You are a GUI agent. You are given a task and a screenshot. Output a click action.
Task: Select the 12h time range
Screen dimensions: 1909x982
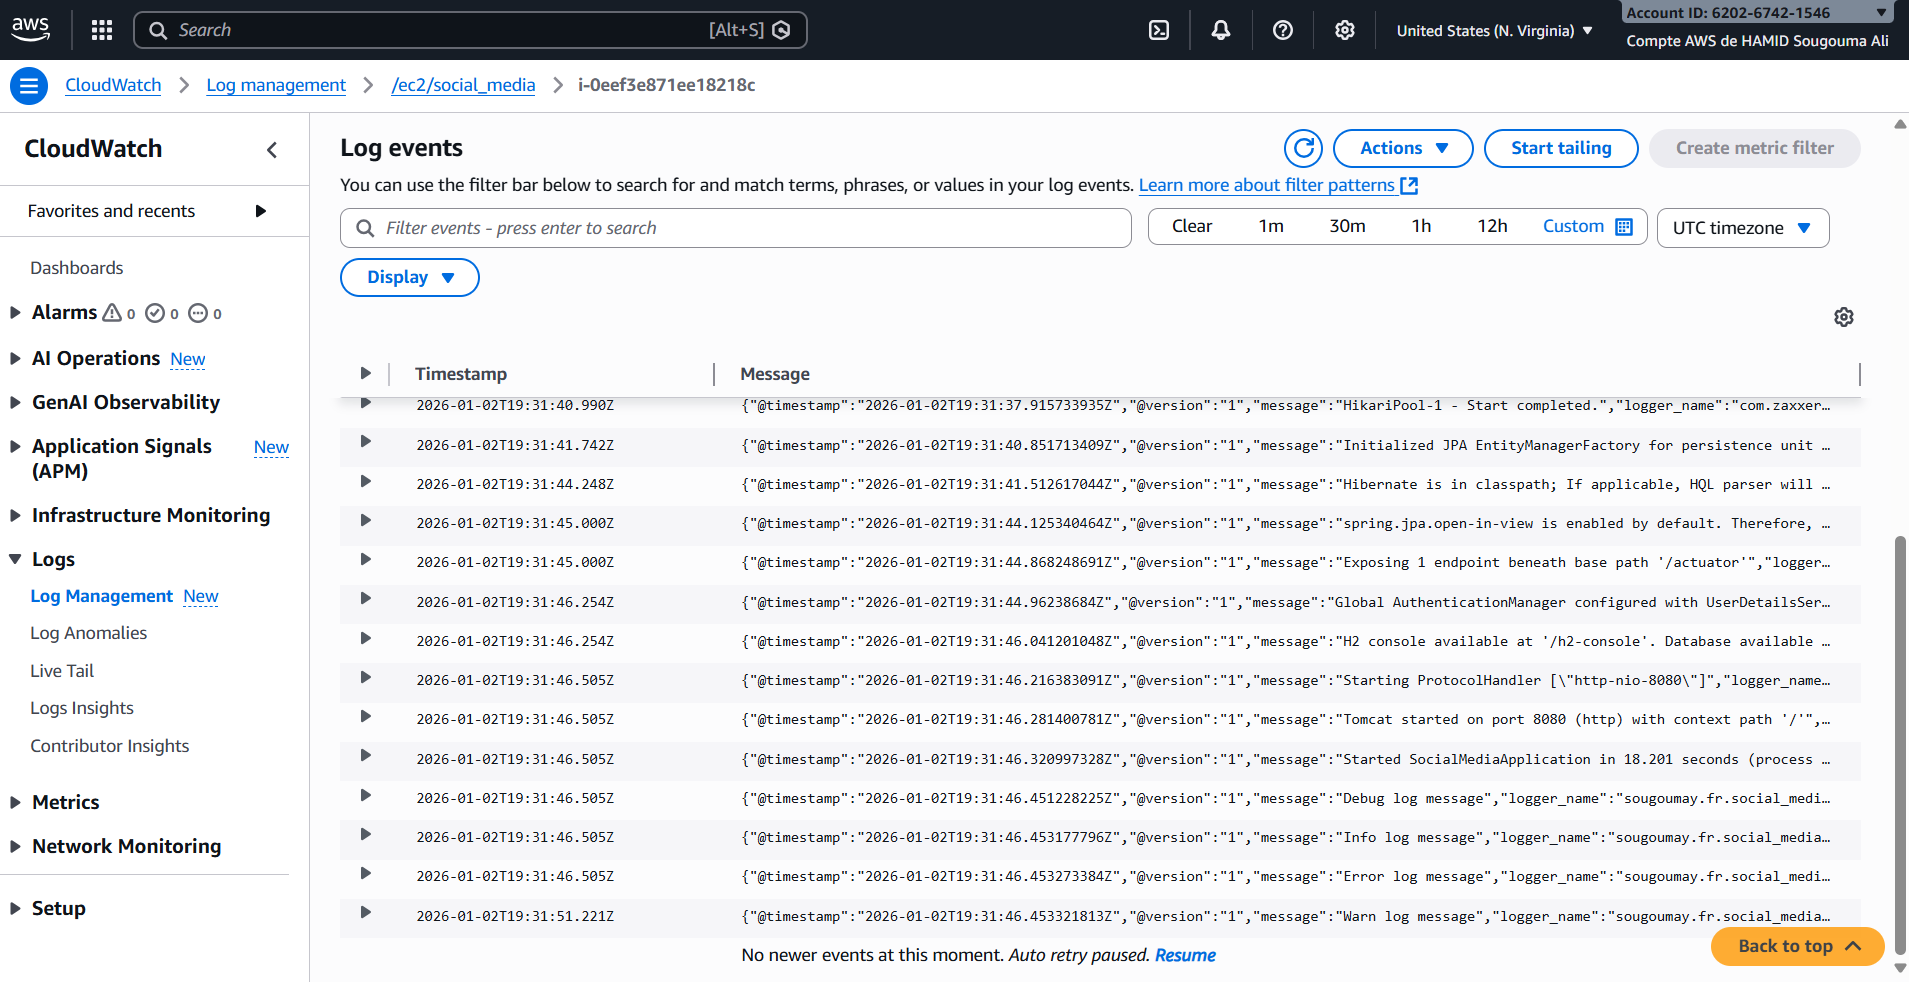click(1492, 226)
